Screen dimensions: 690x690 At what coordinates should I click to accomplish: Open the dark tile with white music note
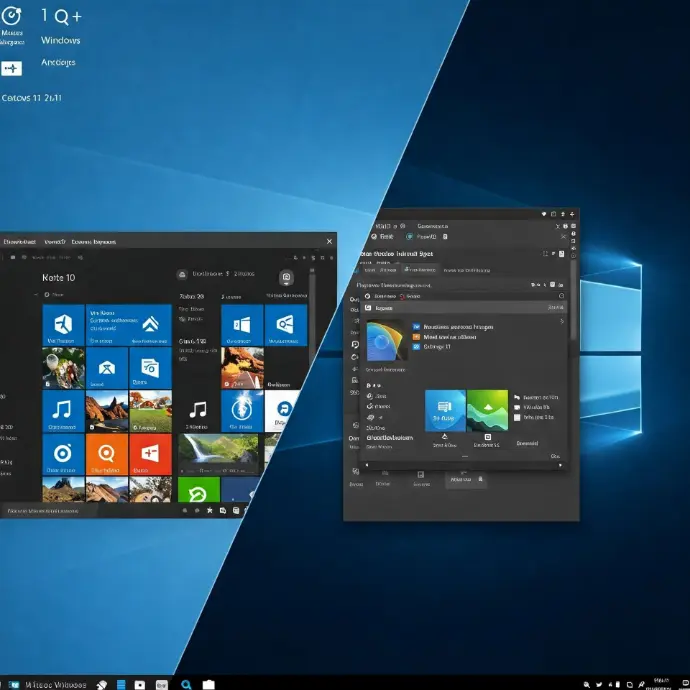(x=198, y=411)
